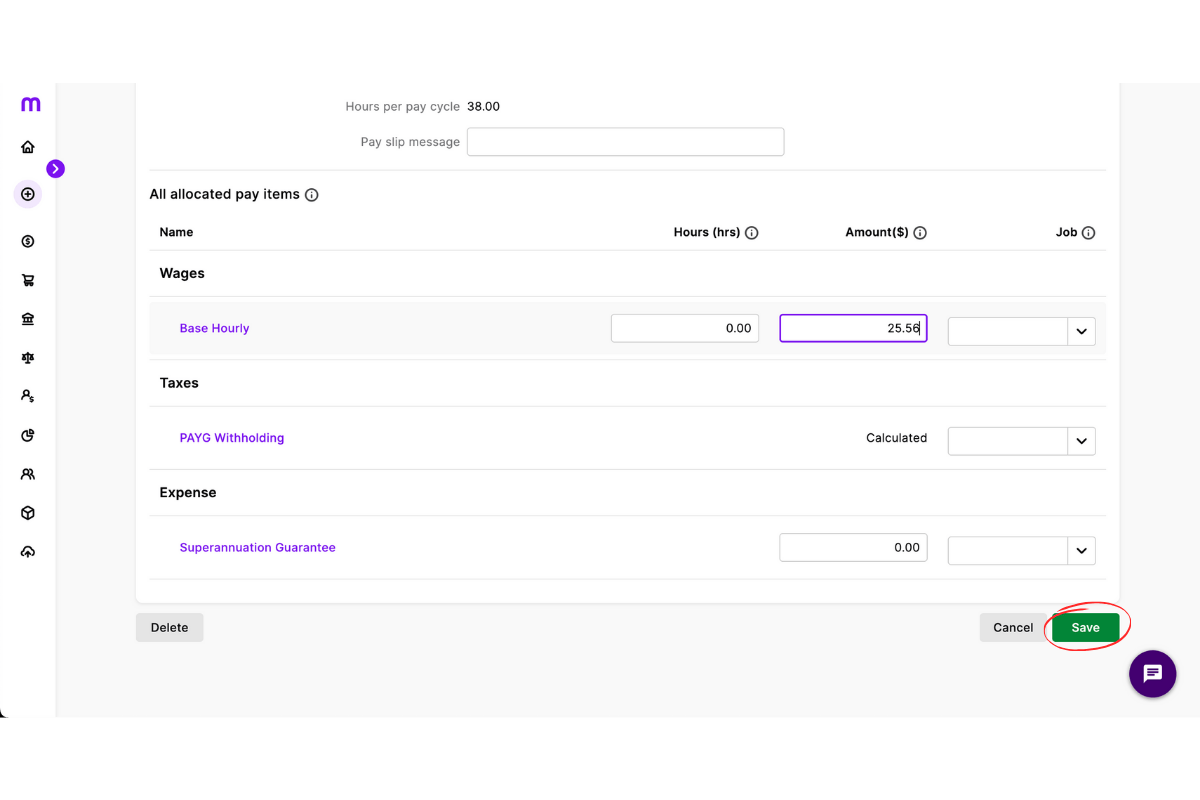Click the Purchases shopping cart icon

28,280
